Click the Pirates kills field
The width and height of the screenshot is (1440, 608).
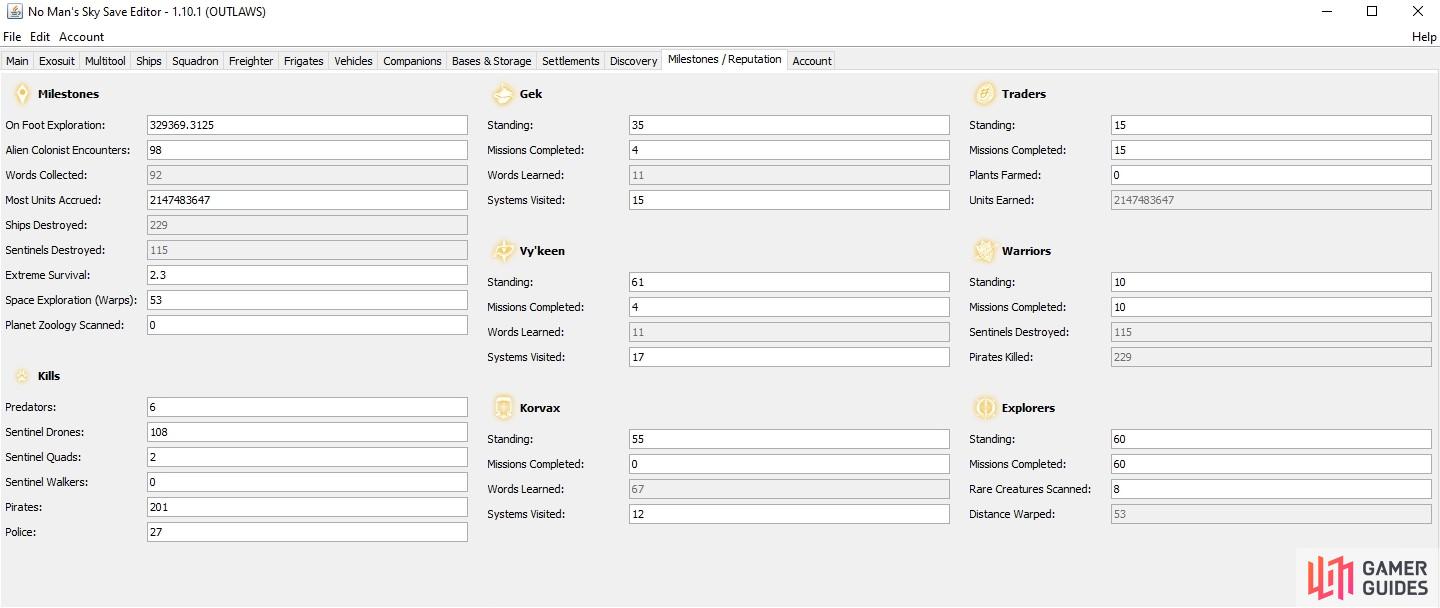click(307, 507)
